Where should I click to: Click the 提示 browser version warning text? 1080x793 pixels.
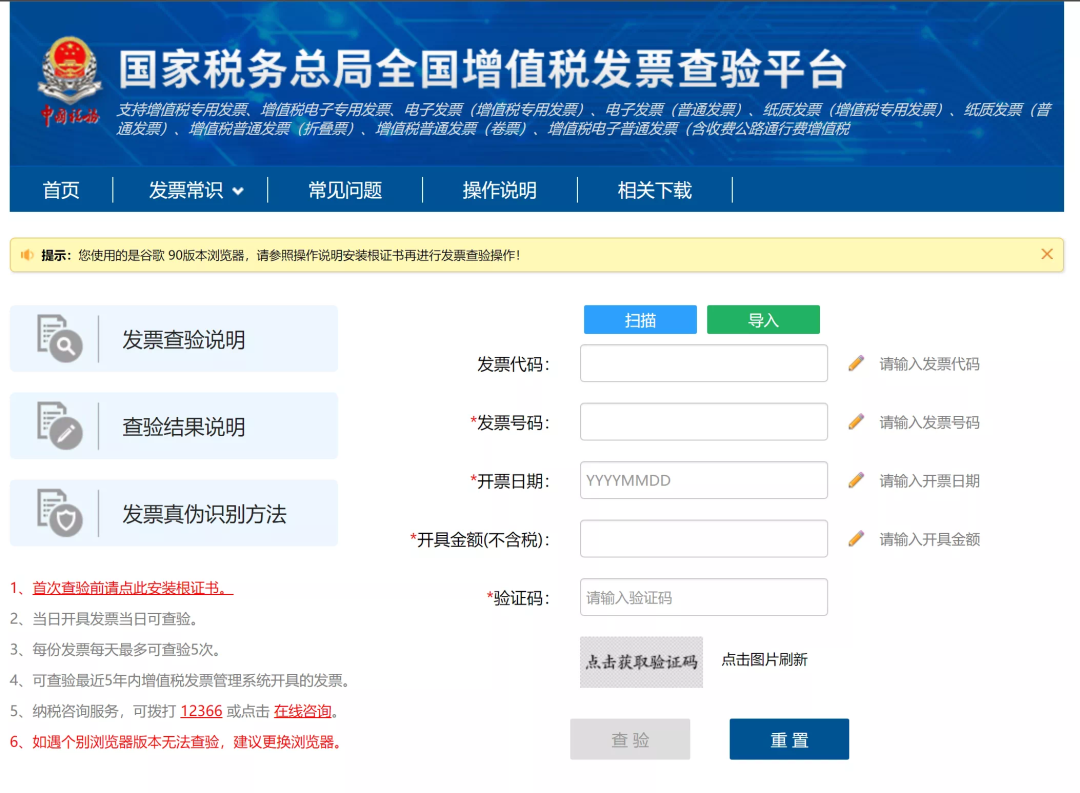(x=281, y=255)
